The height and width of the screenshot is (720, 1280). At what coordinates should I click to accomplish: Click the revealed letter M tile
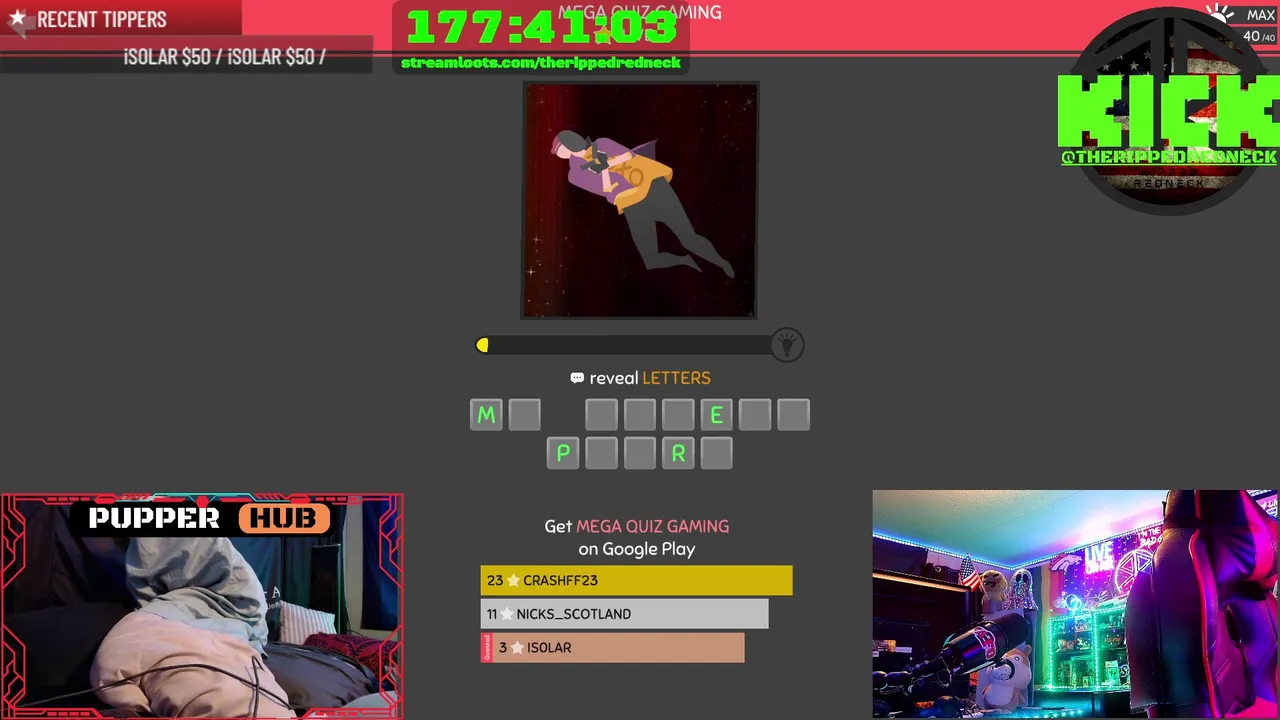[486, 414]
